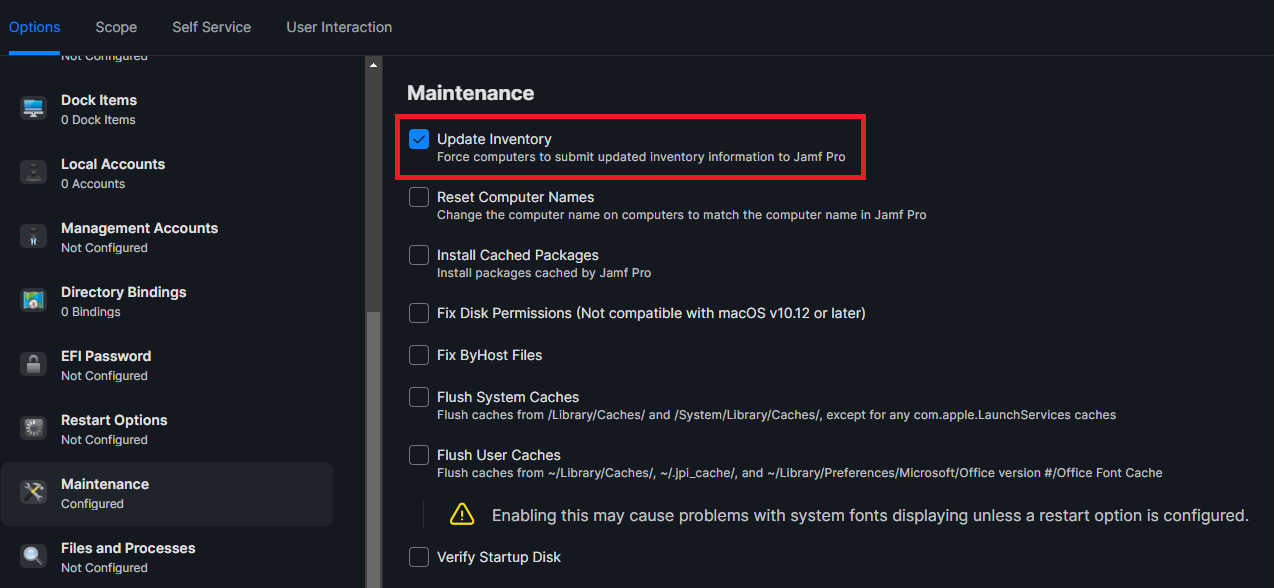1274x588 pixels.
Task: Click the Local Accounts user icon
Action: click(x=34, y=172)
